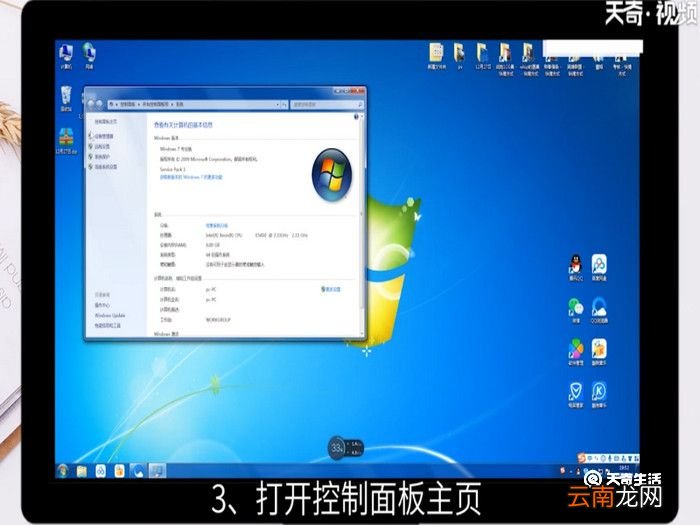Expand the arrow after 控制面板 breadcrumb
Image resolution: width=700 pixels, height=525 pixels.
point(139,104)
